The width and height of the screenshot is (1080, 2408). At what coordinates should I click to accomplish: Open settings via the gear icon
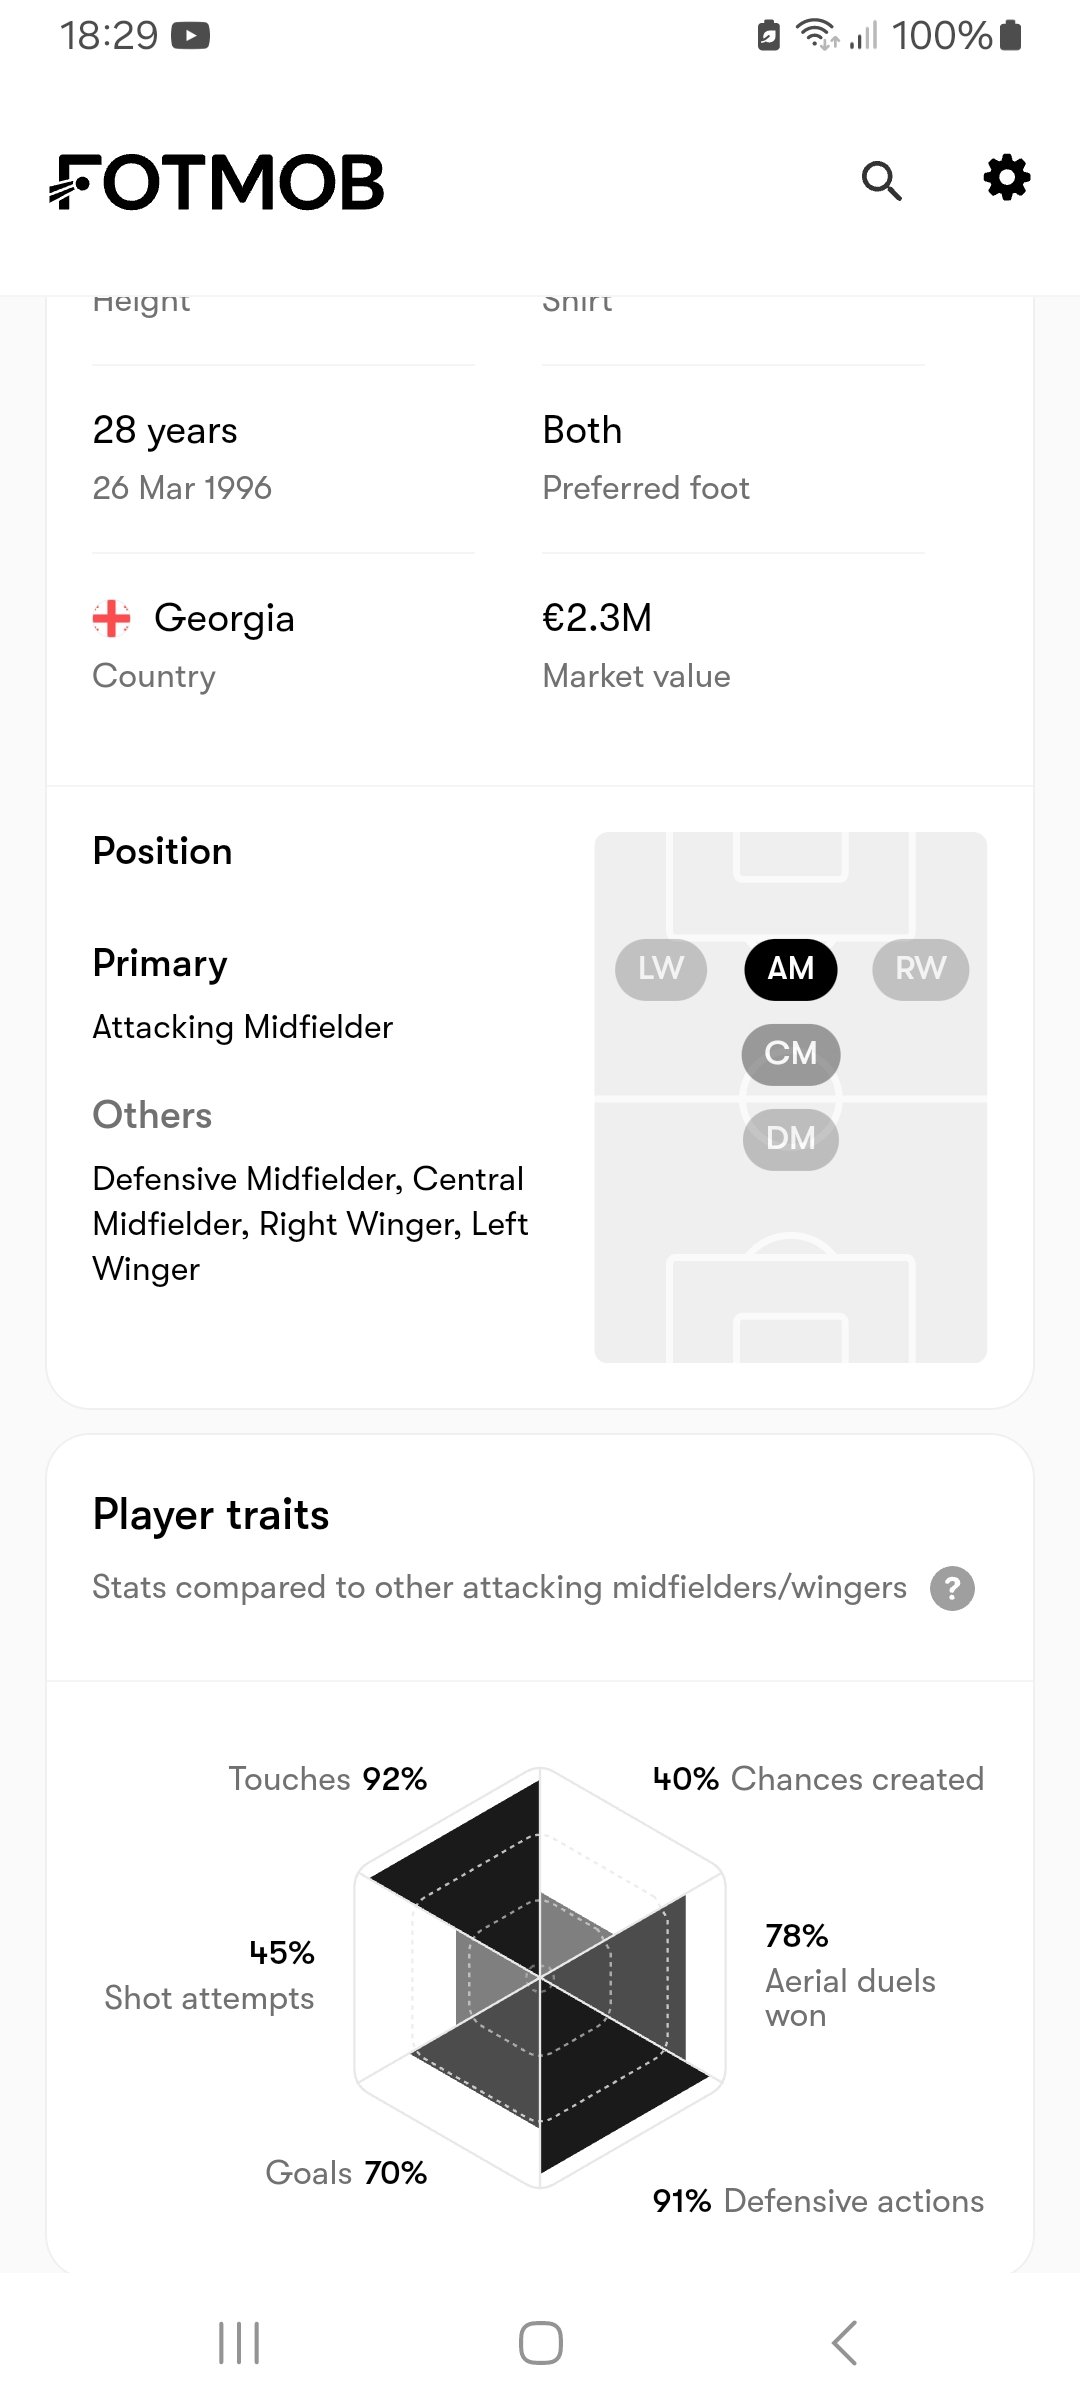[x=1006, y=179]
